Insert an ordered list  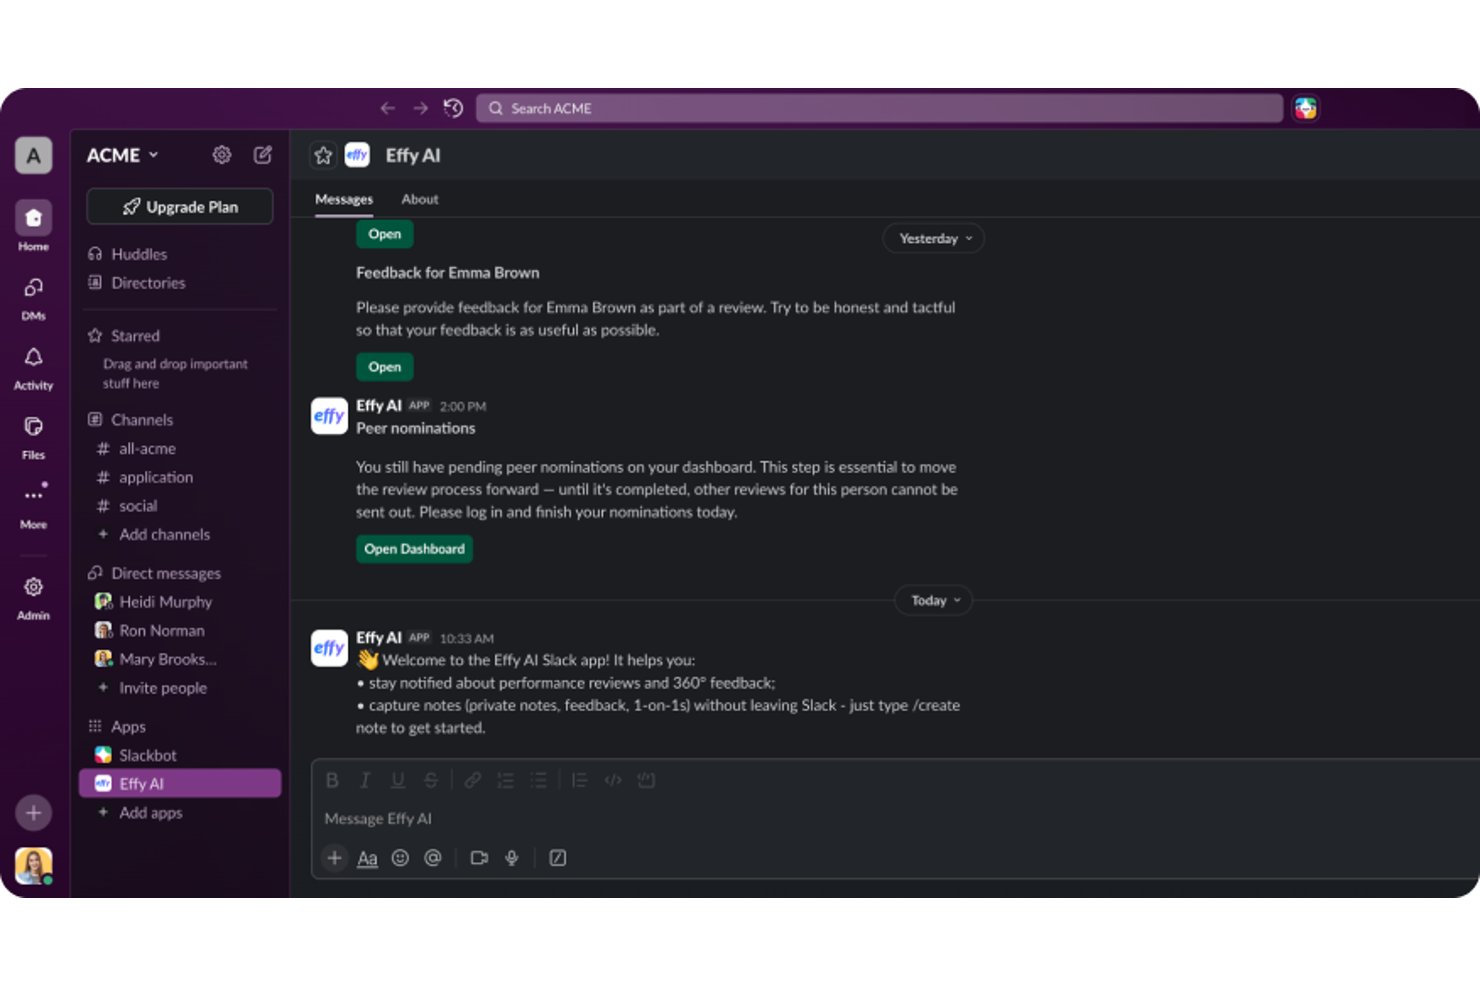point(506,780)
